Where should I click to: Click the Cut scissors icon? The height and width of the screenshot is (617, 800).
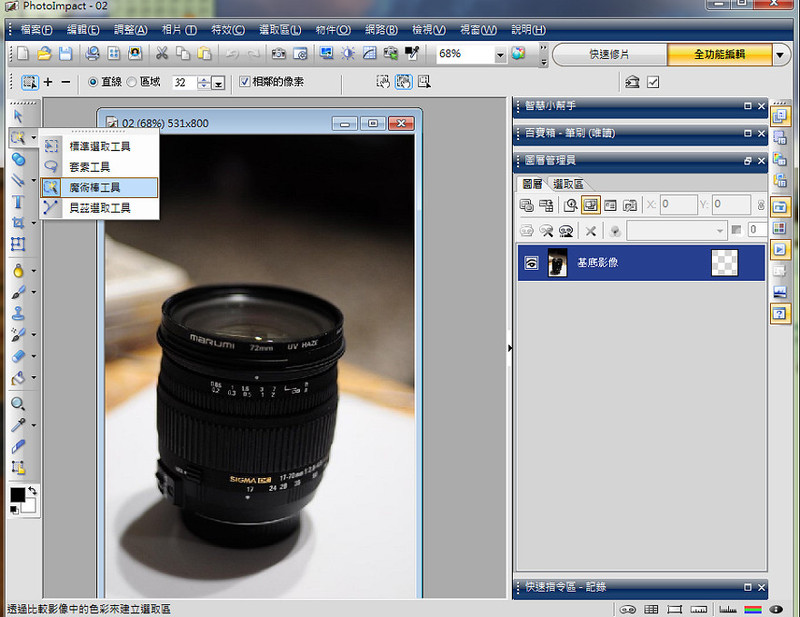(162, 54)
